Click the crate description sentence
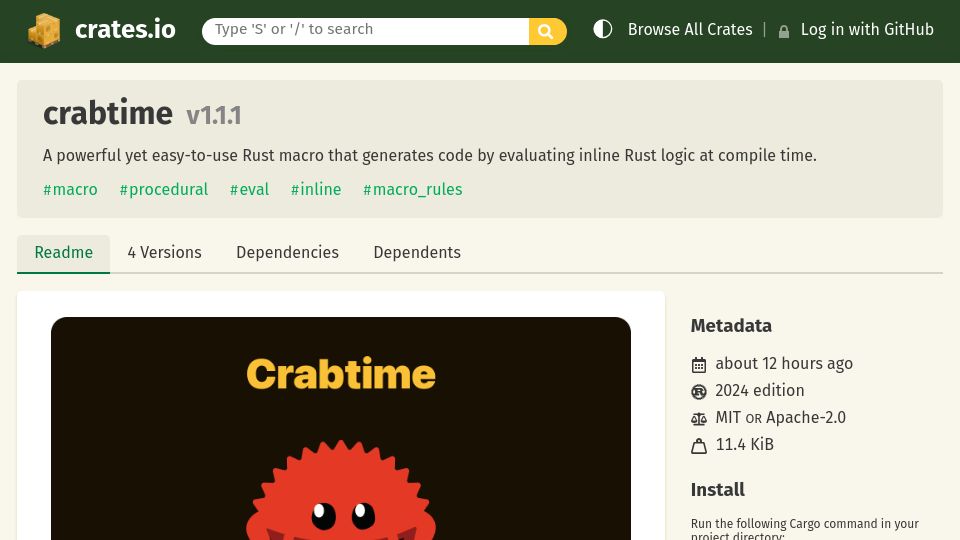The width and height of the screenshot is (960, 540). 430,156
